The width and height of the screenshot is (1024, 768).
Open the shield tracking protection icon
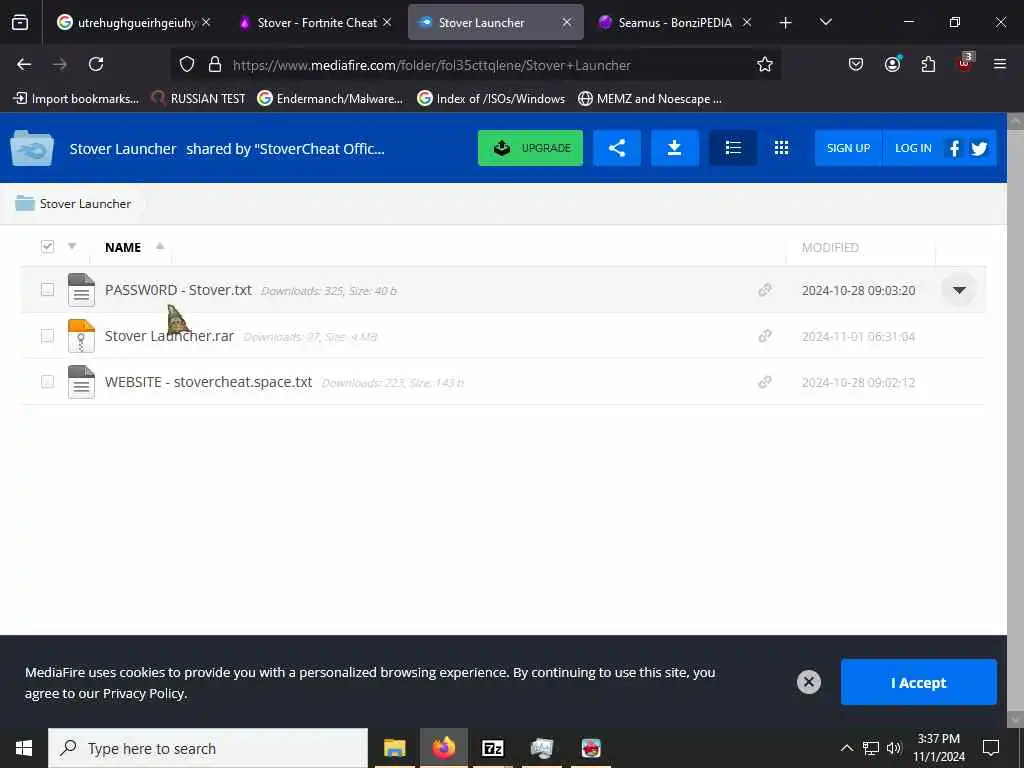click(187, 64)
